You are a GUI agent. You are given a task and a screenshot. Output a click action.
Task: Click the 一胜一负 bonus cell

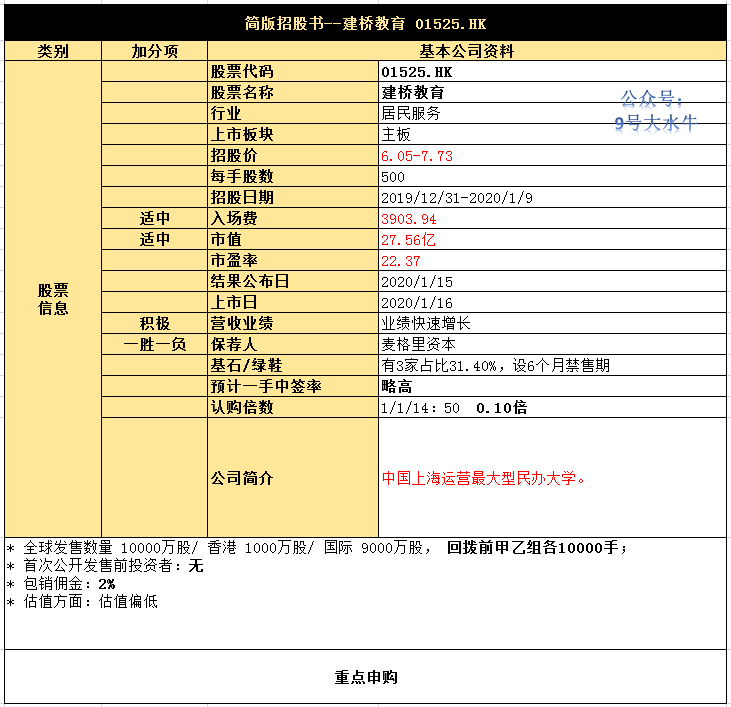click(154, 344)
